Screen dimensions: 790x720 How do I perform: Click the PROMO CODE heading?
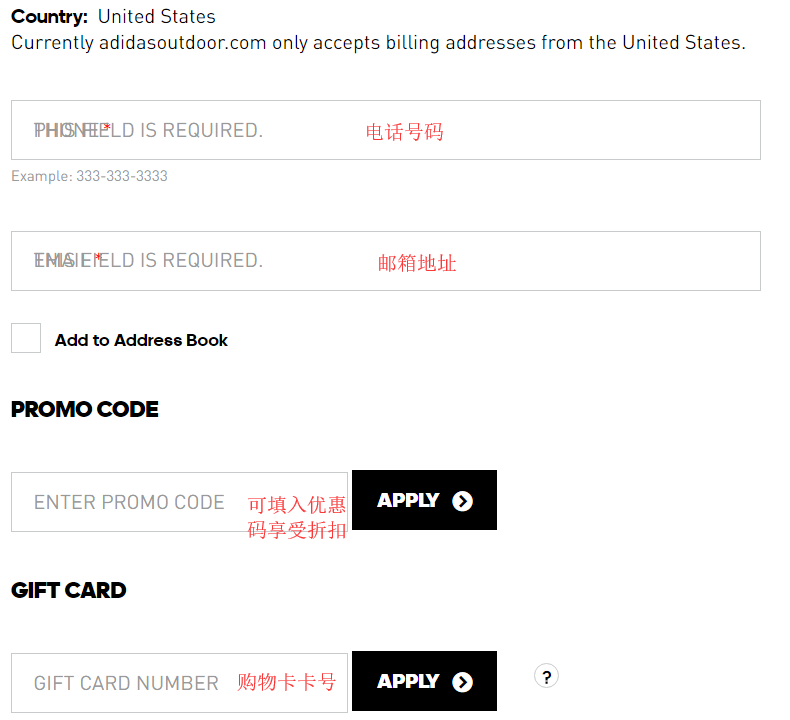point(85,409)
